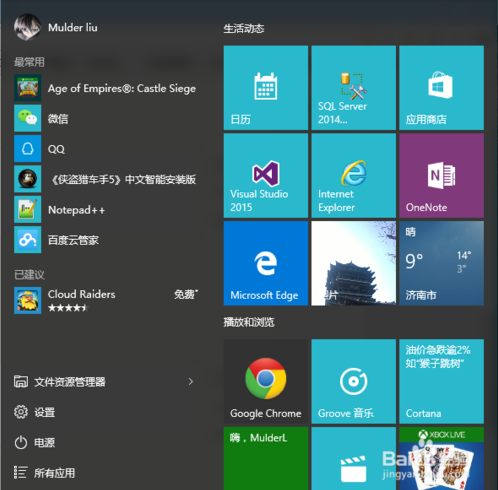This screenshot has width=498, height=490.
Task: Launch Google Chrome tile
Action: (266, 381)
